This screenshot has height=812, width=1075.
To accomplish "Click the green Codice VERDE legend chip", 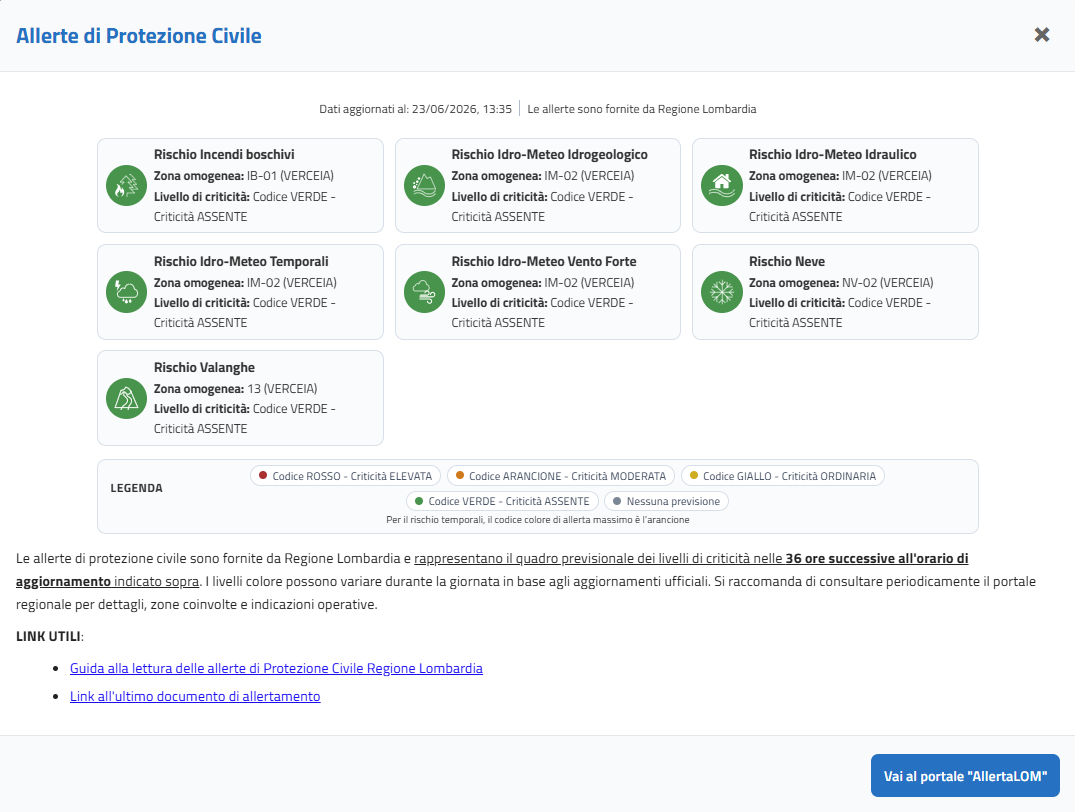I will [x=503, y=501].
